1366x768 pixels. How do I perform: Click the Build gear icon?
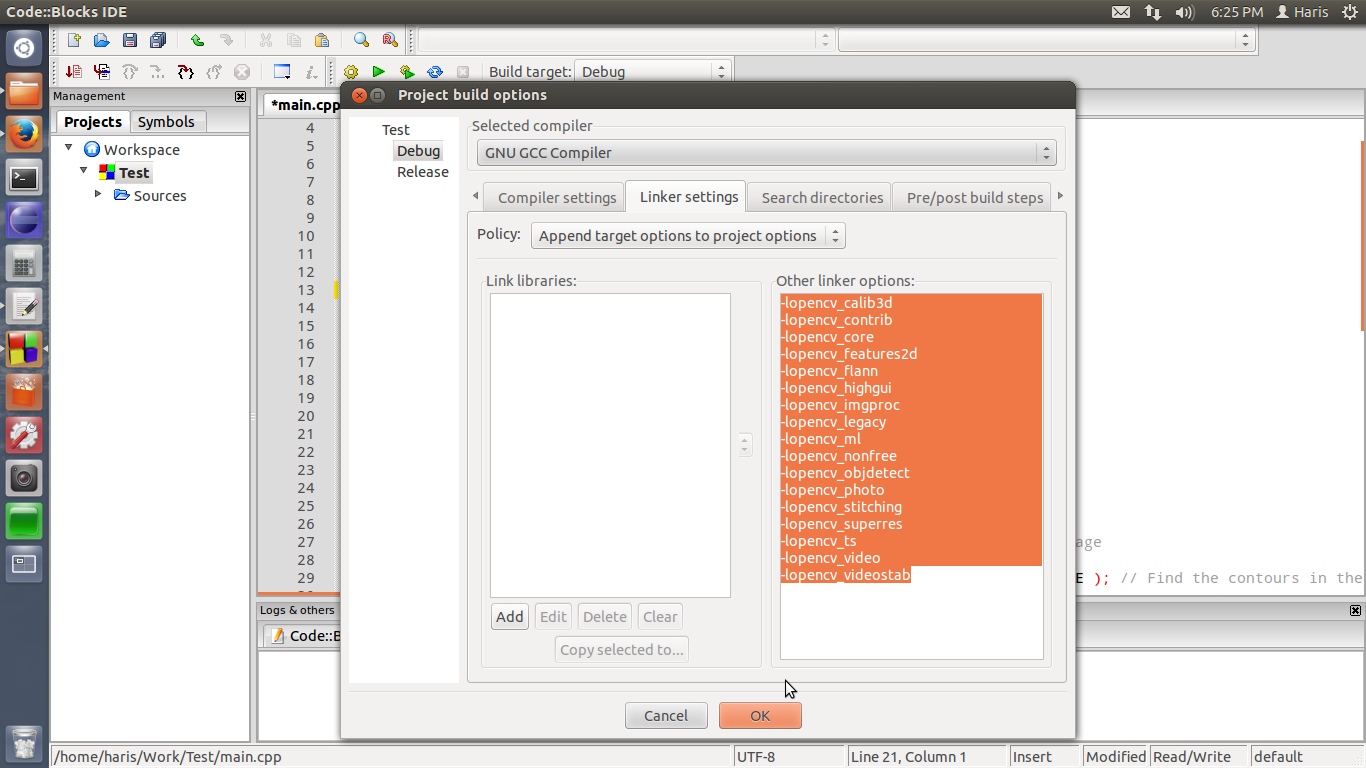pos(351,72)
